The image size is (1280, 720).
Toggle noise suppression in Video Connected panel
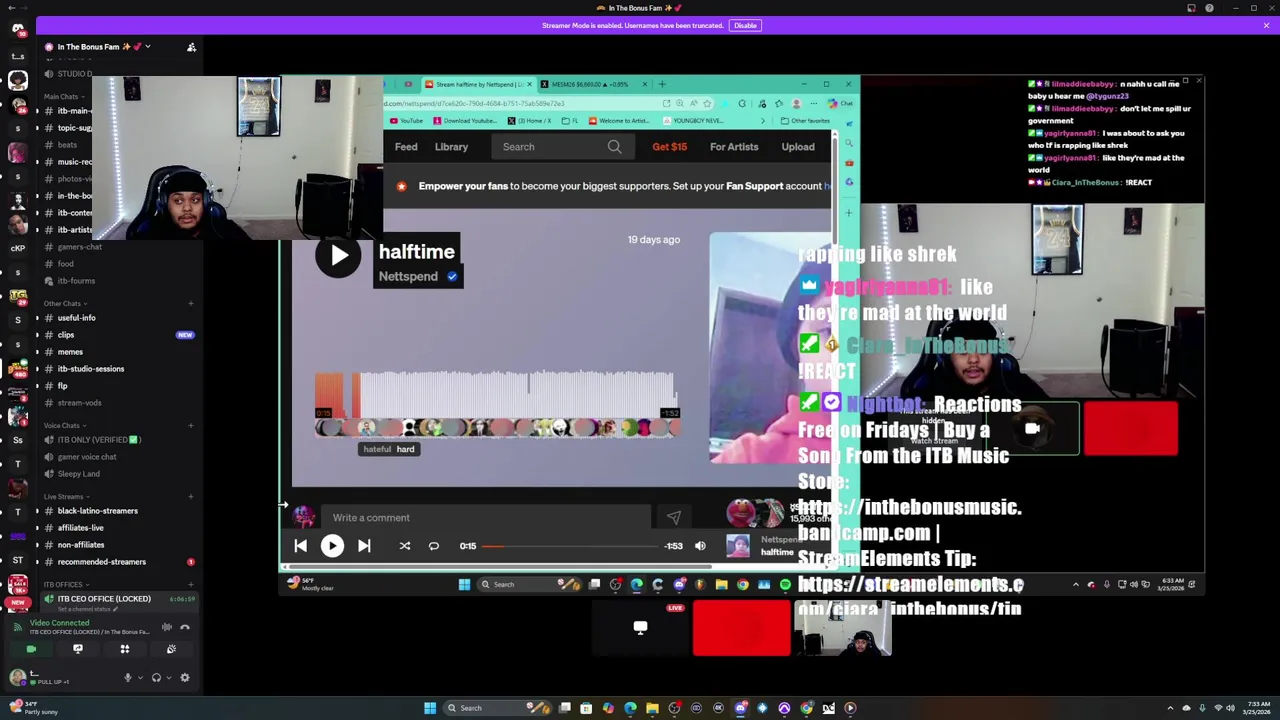167,627
